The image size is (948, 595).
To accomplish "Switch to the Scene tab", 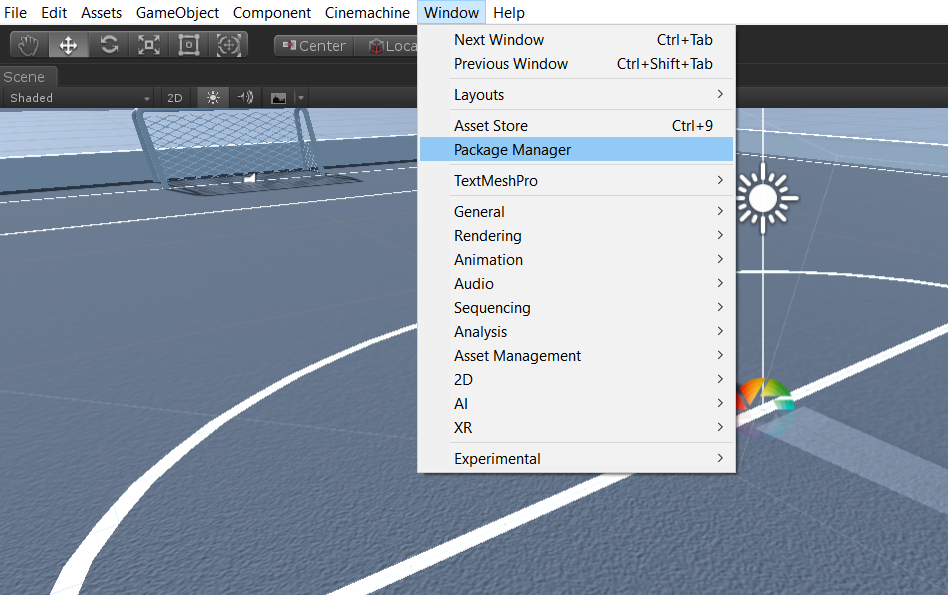I will pyautogui.click(x=28, y=77).
